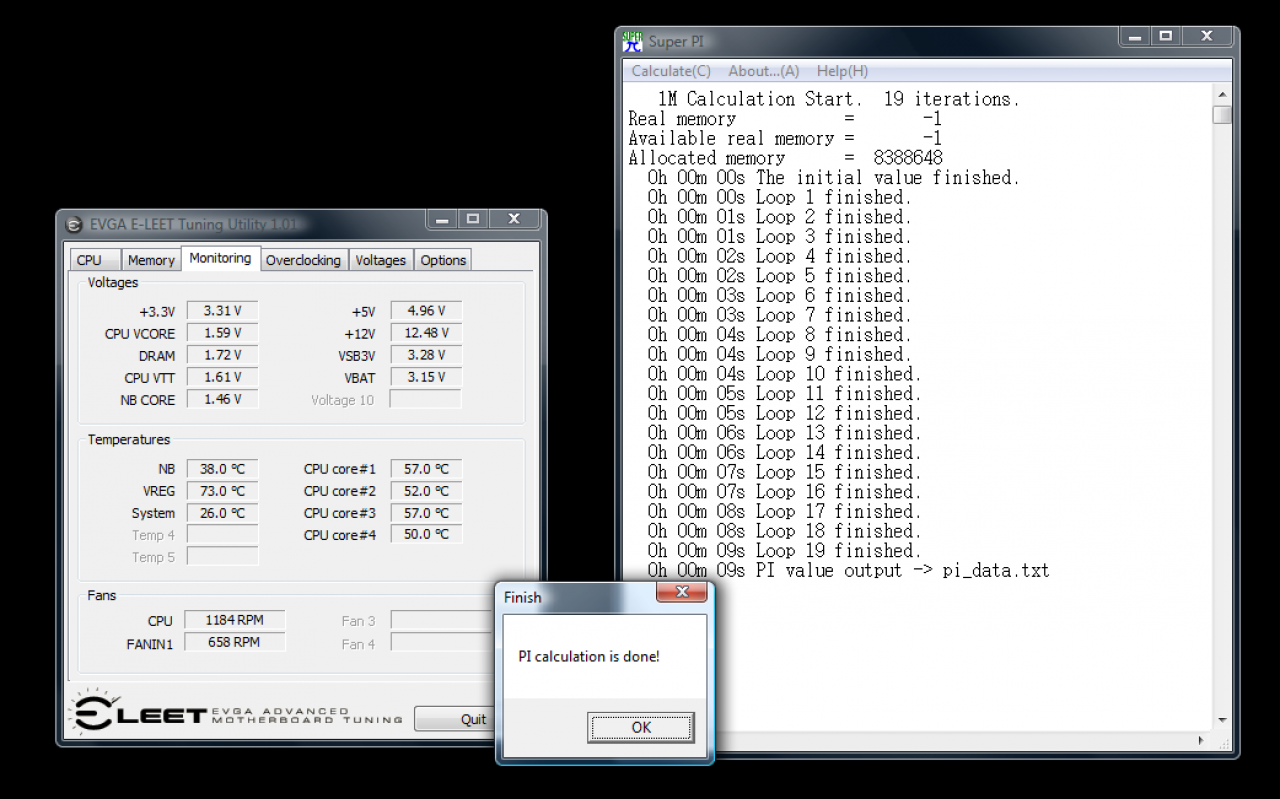Click the 'Loop 10 finished.' line
Viewport: 1280px width, 799px height.
(x=784, y=374)
